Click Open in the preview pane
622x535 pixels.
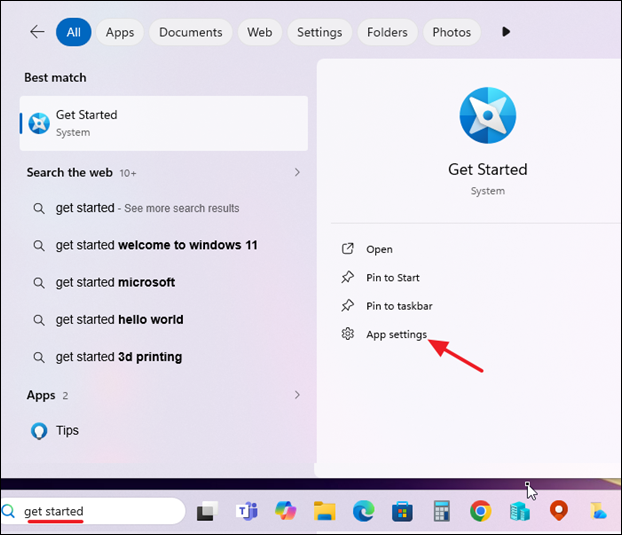pos(379,249)
